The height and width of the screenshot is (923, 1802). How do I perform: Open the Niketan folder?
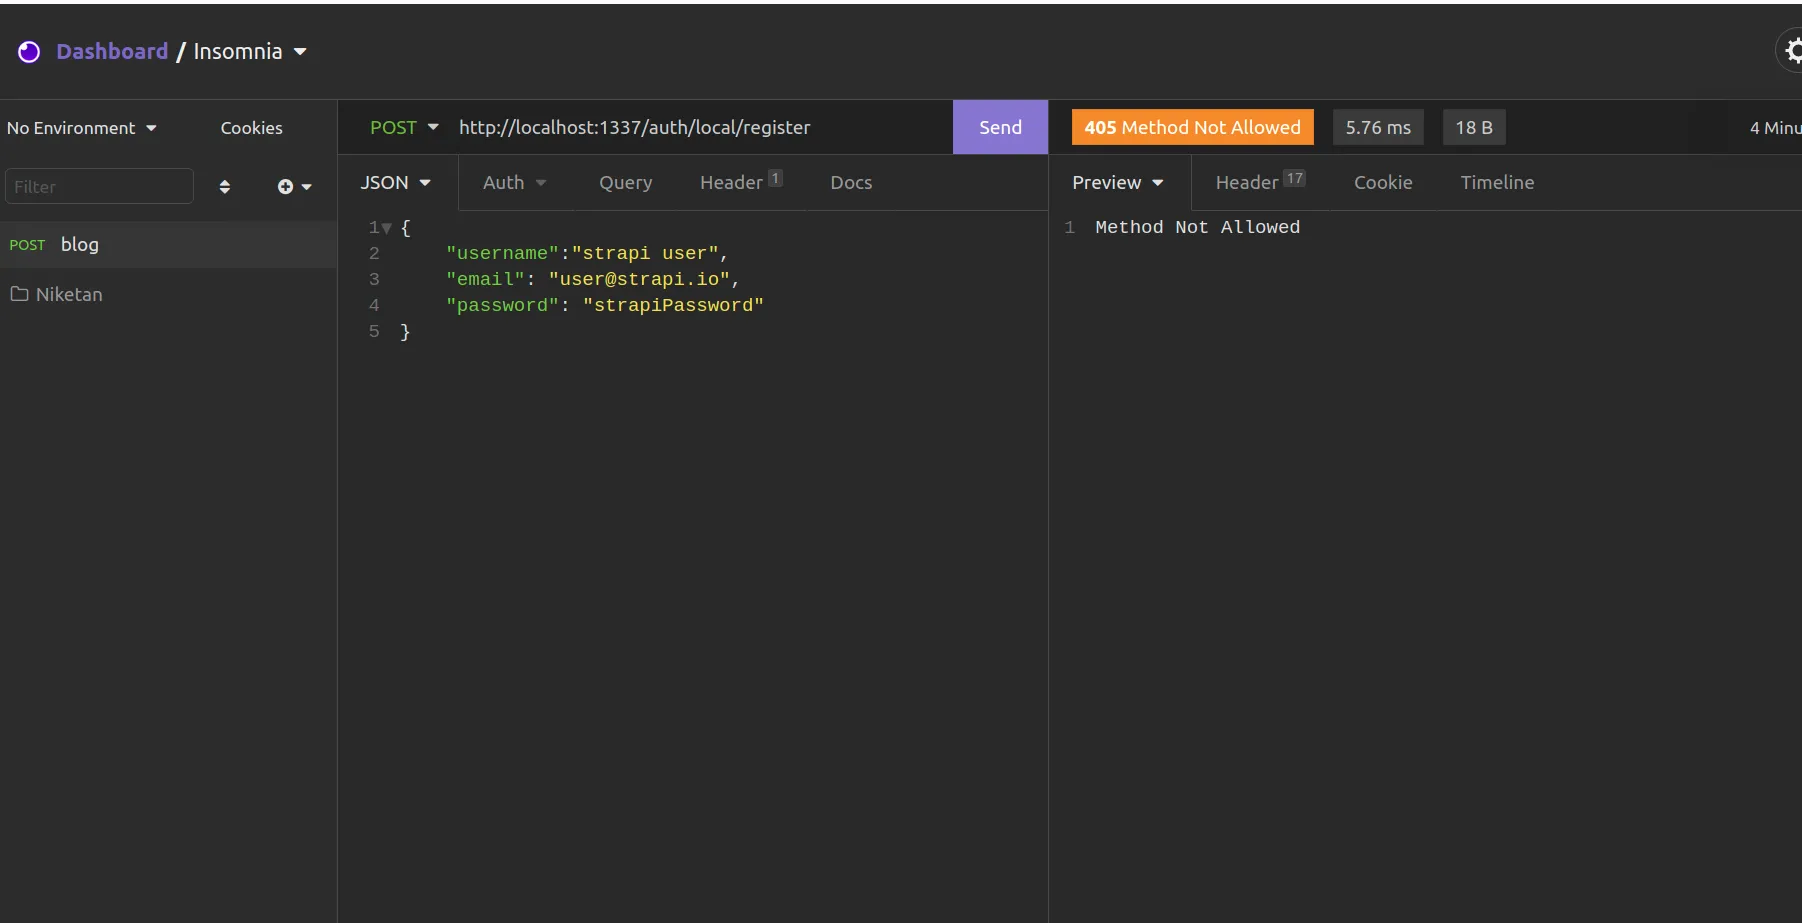[x=168, y=294]
